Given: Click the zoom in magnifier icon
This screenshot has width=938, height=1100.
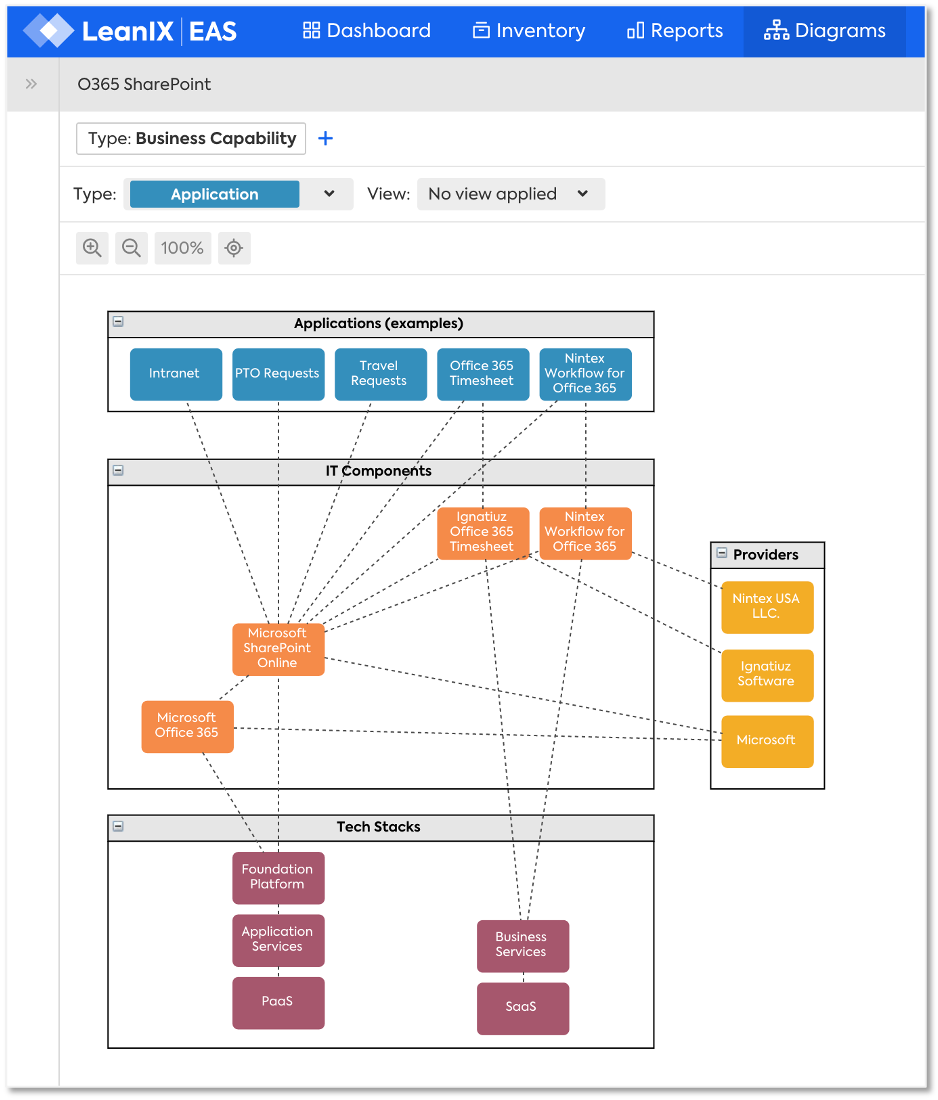Looking at the screenshot, I should (x=93, y=248).
